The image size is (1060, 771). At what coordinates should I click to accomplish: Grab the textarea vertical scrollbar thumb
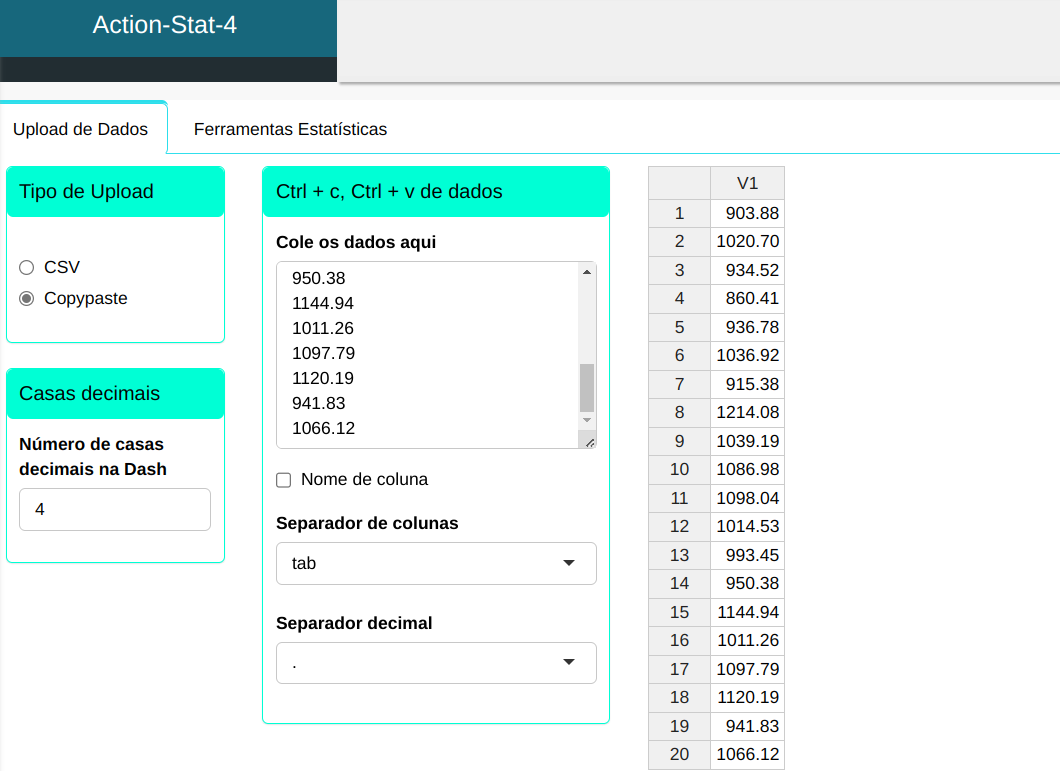pyautogui.click(x=587, y=387)
